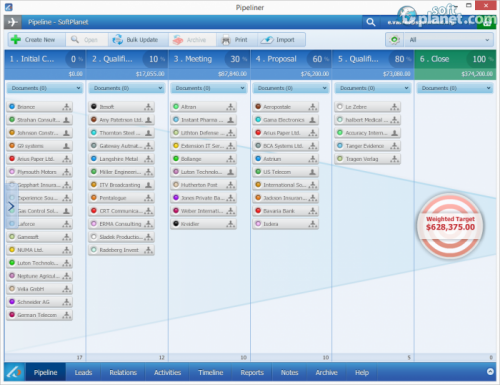Screen dimensions: 500x385
Task: Open the Archive tab in bottom bar
Action: (326, 372)
